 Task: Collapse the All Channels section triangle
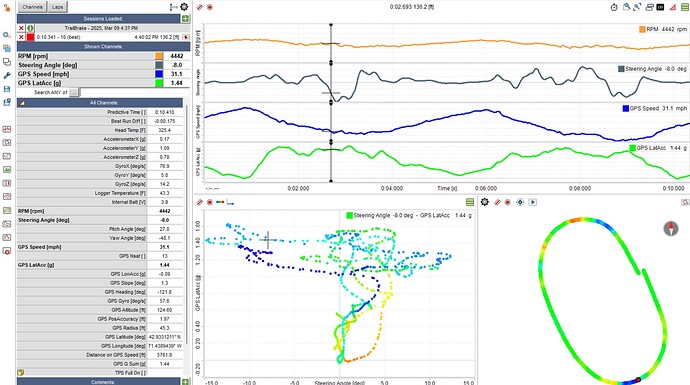pyautogui.click(x=22, y=103)
